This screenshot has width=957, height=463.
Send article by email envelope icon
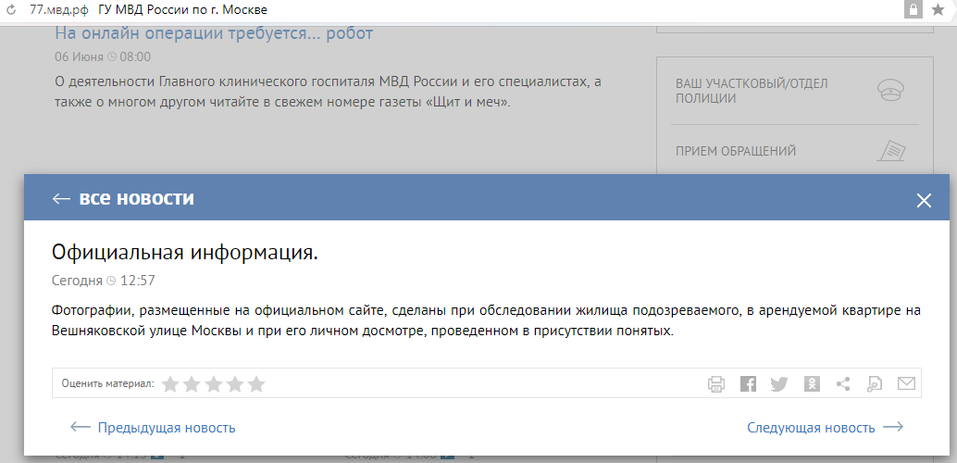906,384
